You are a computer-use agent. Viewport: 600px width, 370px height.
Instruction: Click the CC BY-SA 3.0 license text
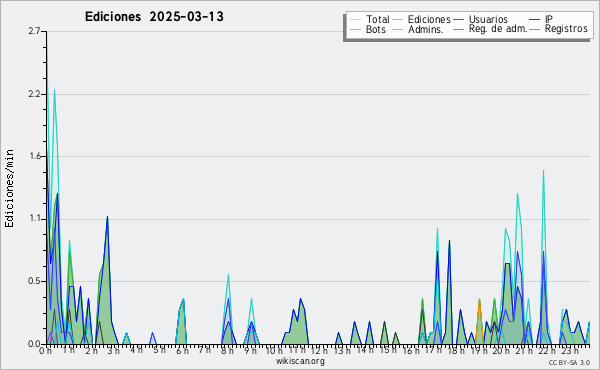pyautogui.click(x=569, y=362)
